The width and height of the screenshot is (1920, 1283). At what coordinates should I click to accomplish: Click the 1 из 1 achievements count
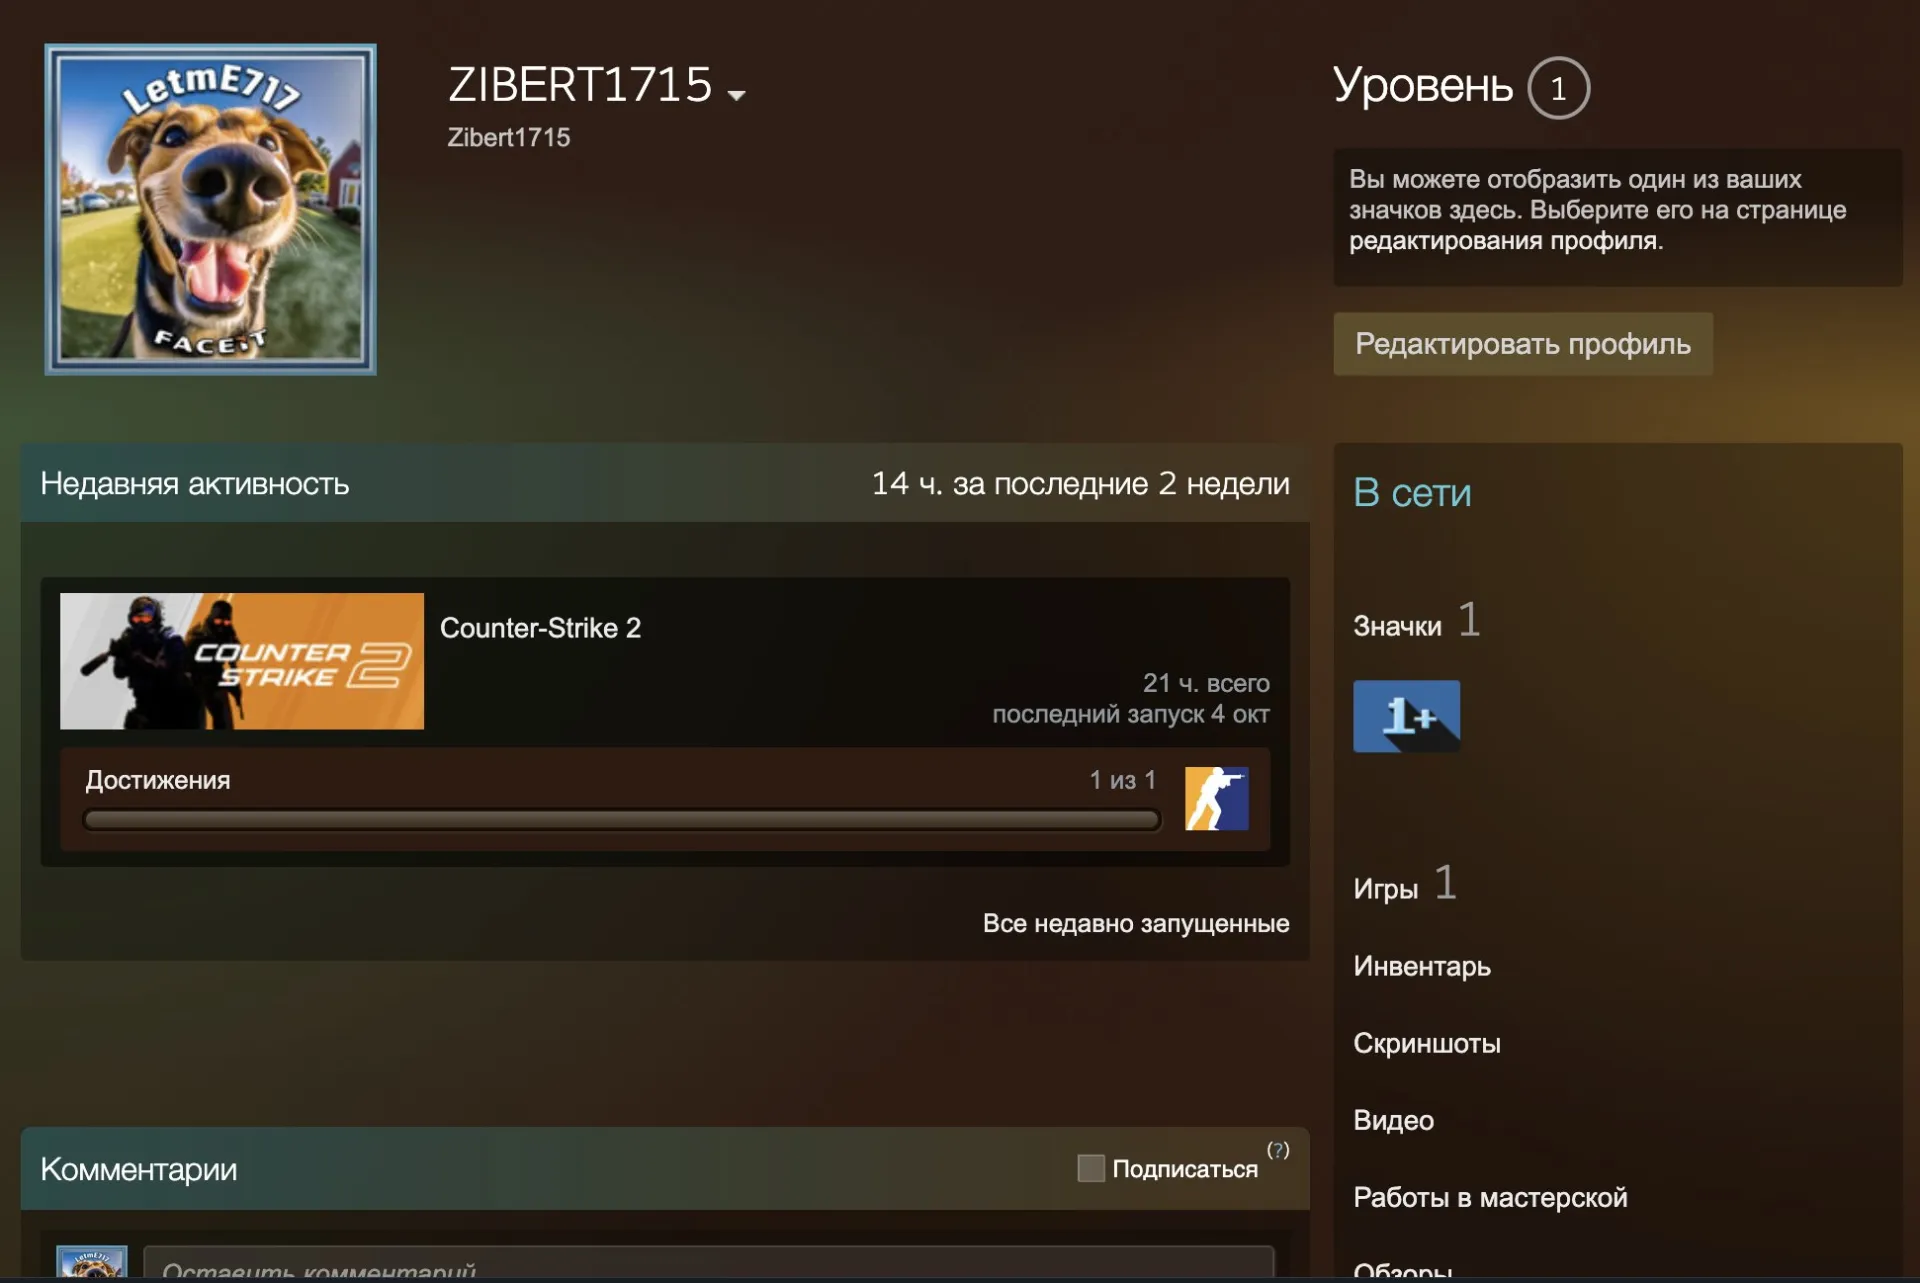click(1122, 780)
